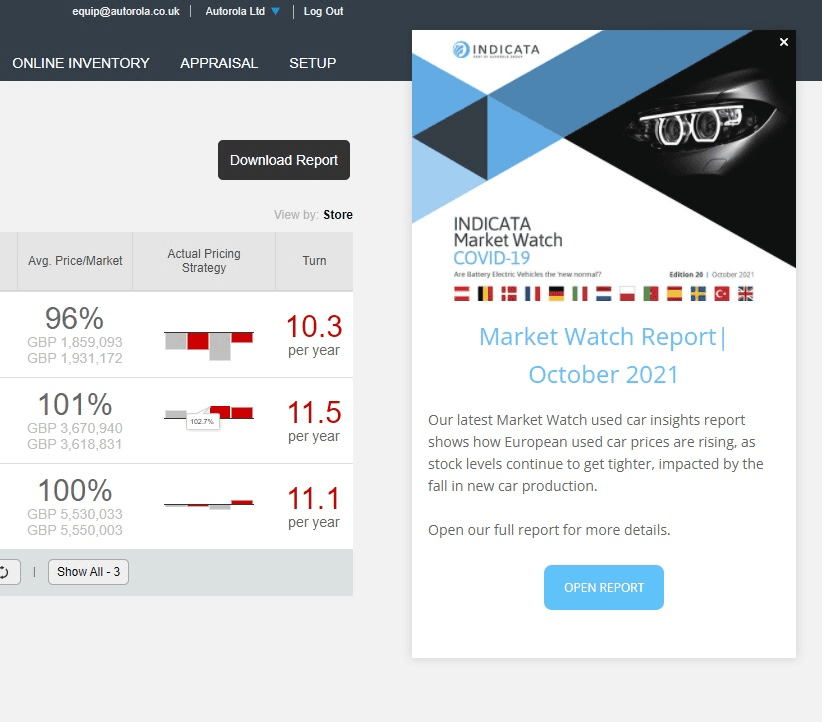The width and height of the screenshot is (822, 722).
Task: Open the APPRAISAL menu
Action: coord(219,63)
